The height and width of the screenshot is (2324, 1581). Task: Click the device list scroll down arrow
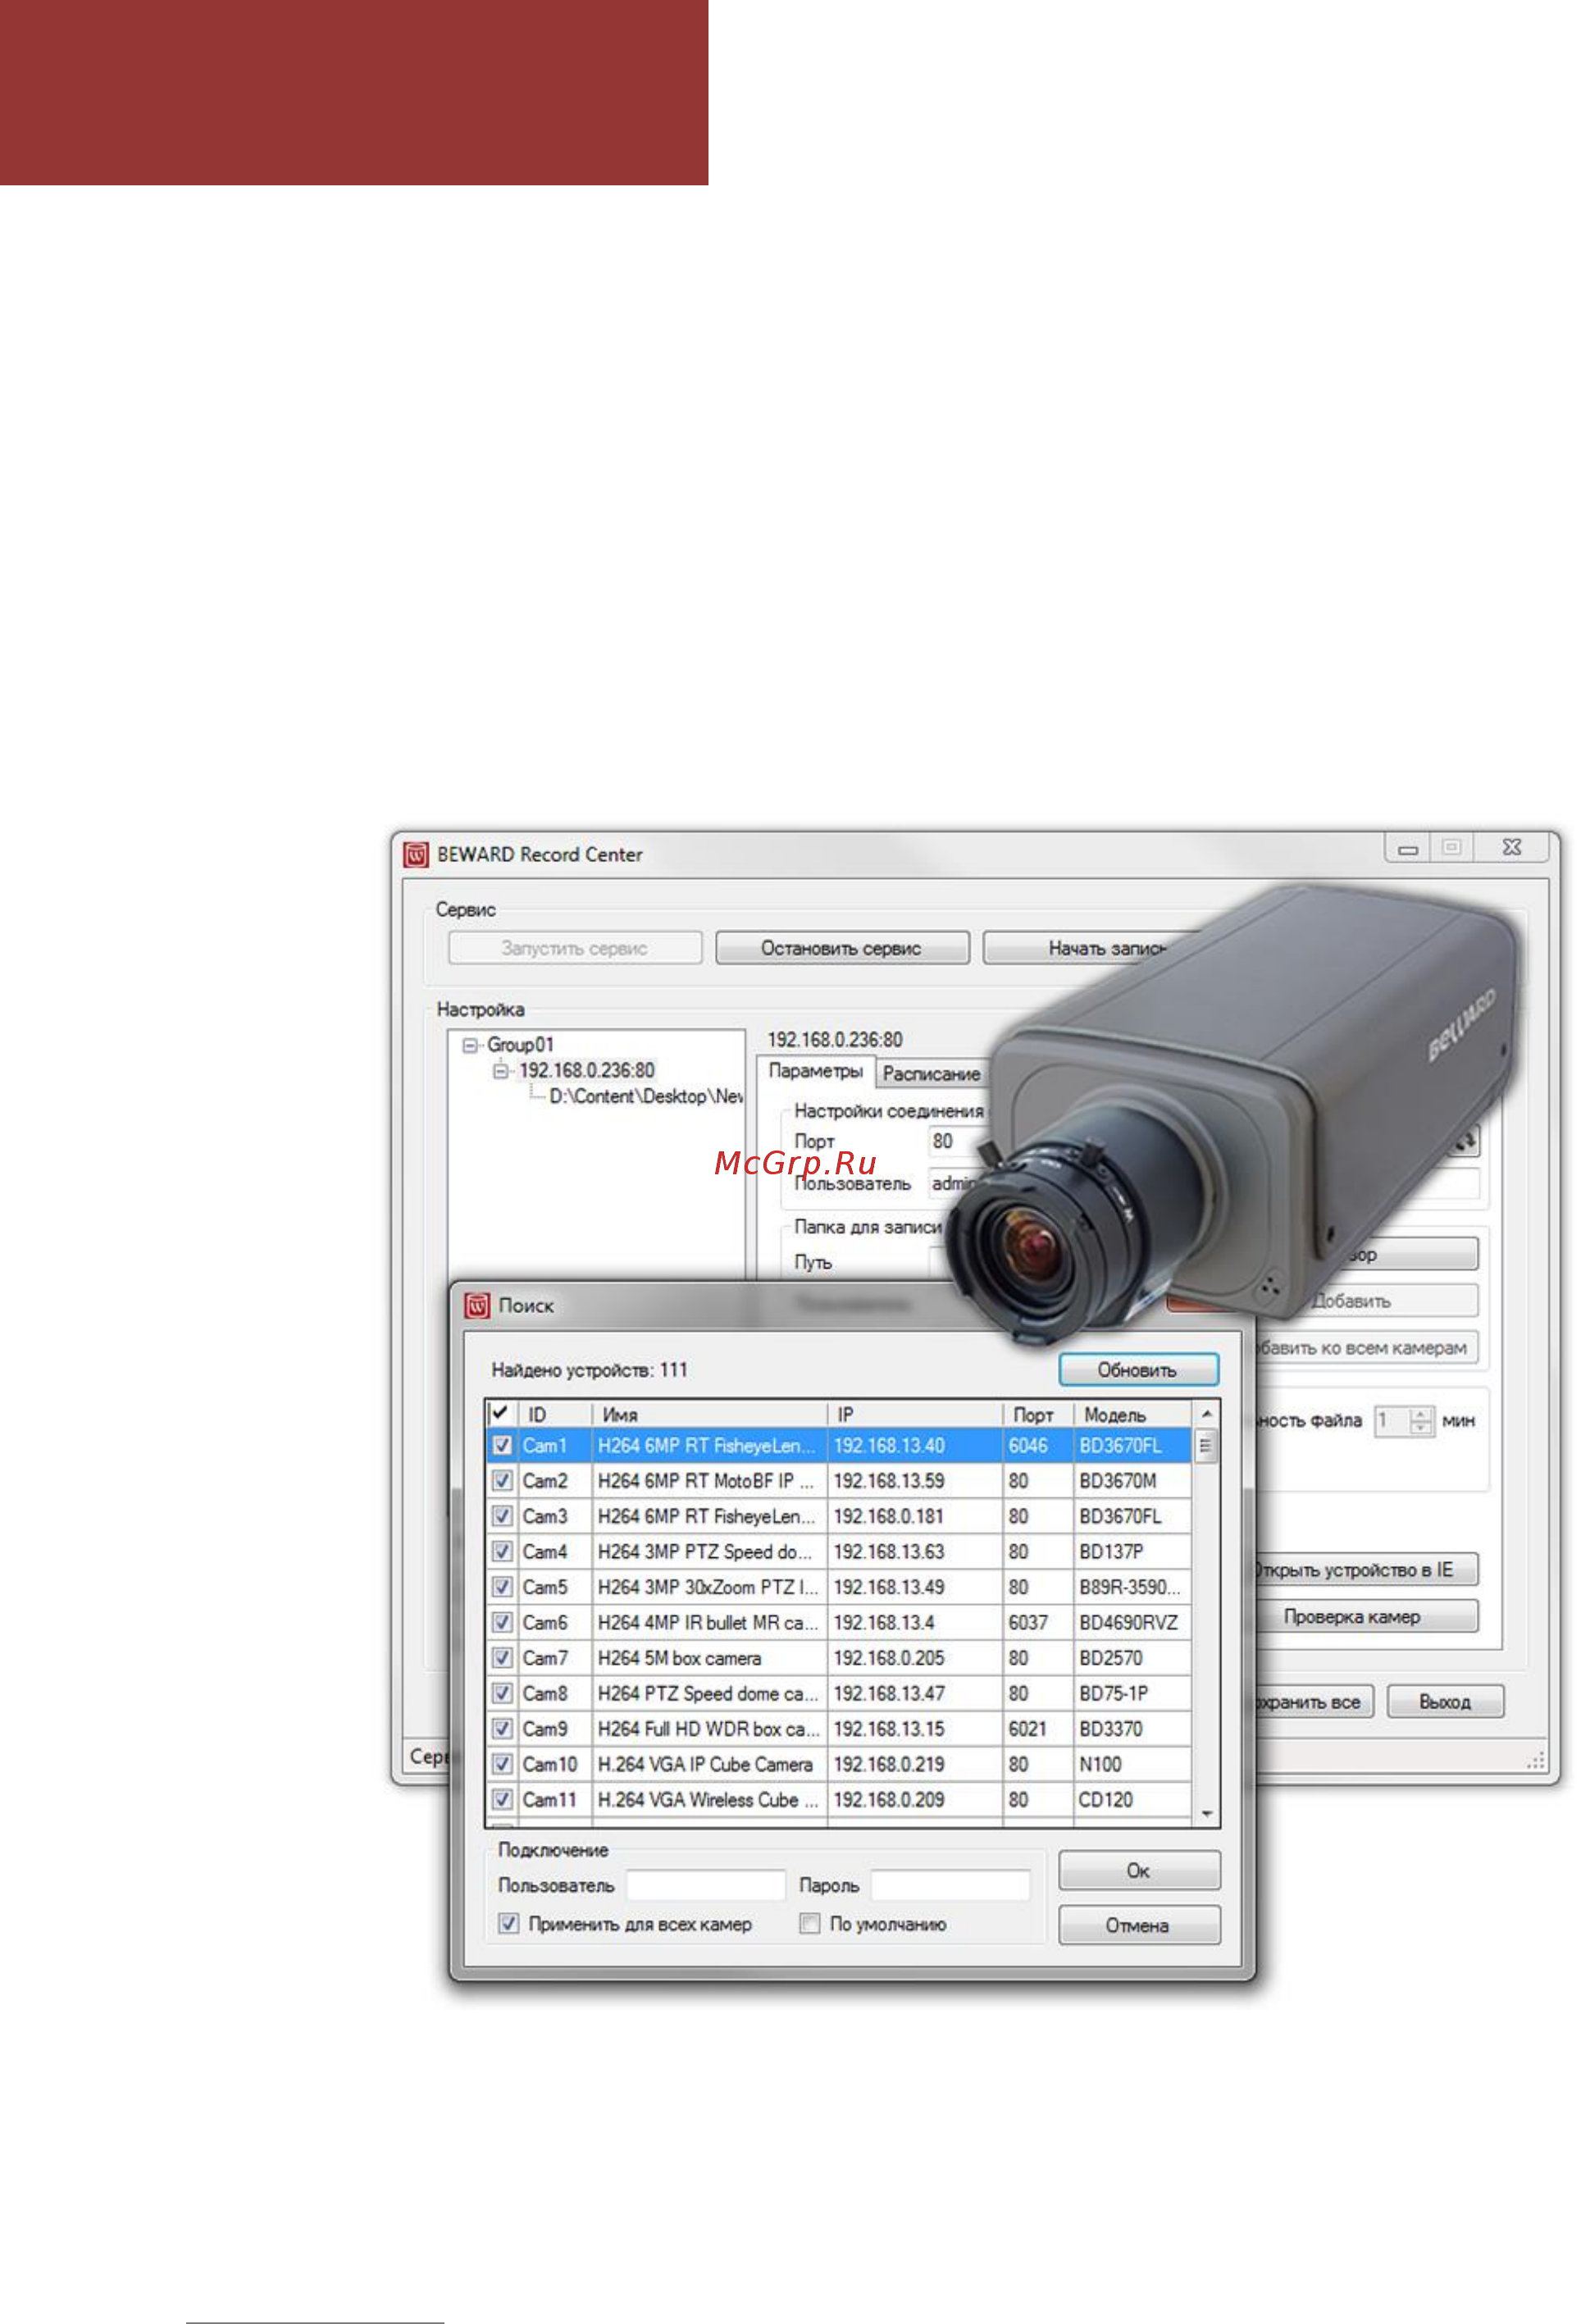pos(1207,1814)
